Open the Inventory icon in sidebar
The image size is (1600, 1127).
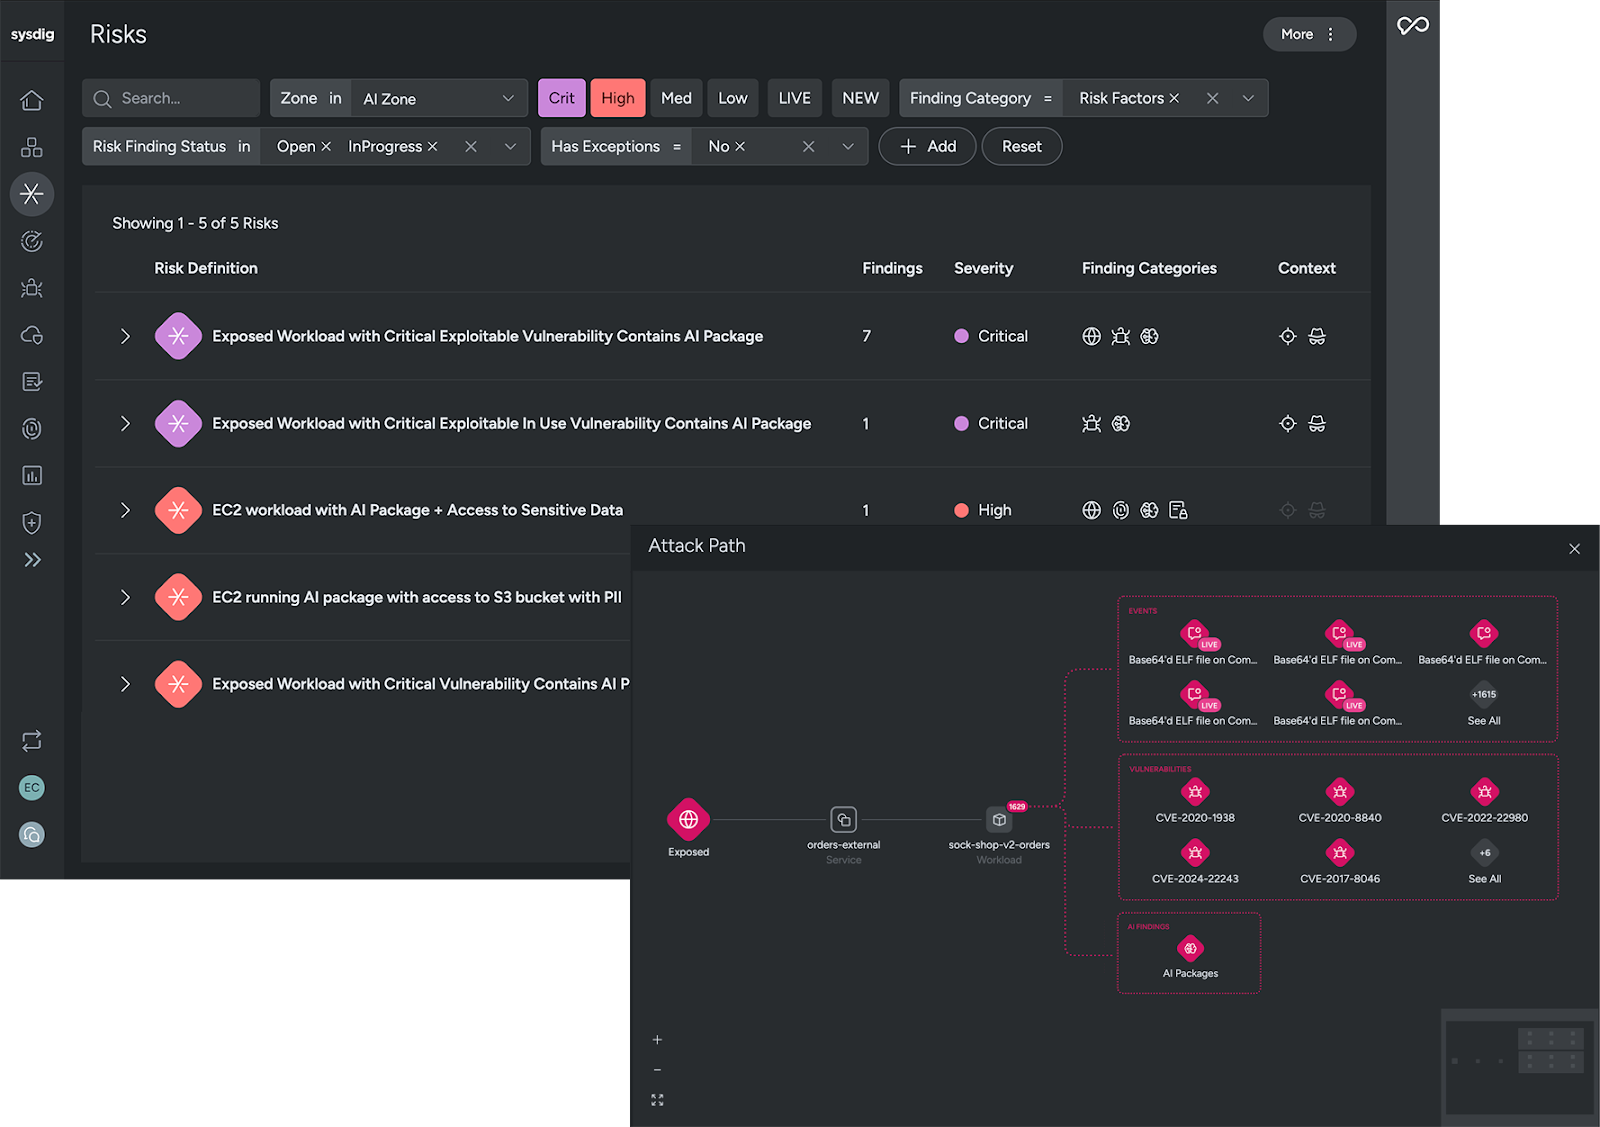tap(32, 147)
